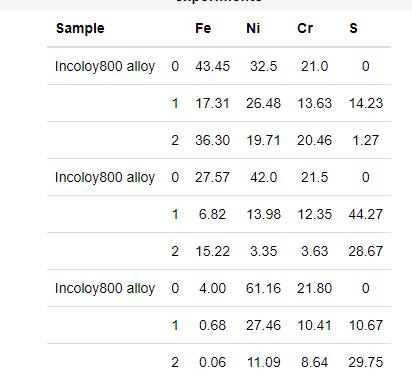Click the Ni column header
The image size is (412, 379).
click(253, 28)
